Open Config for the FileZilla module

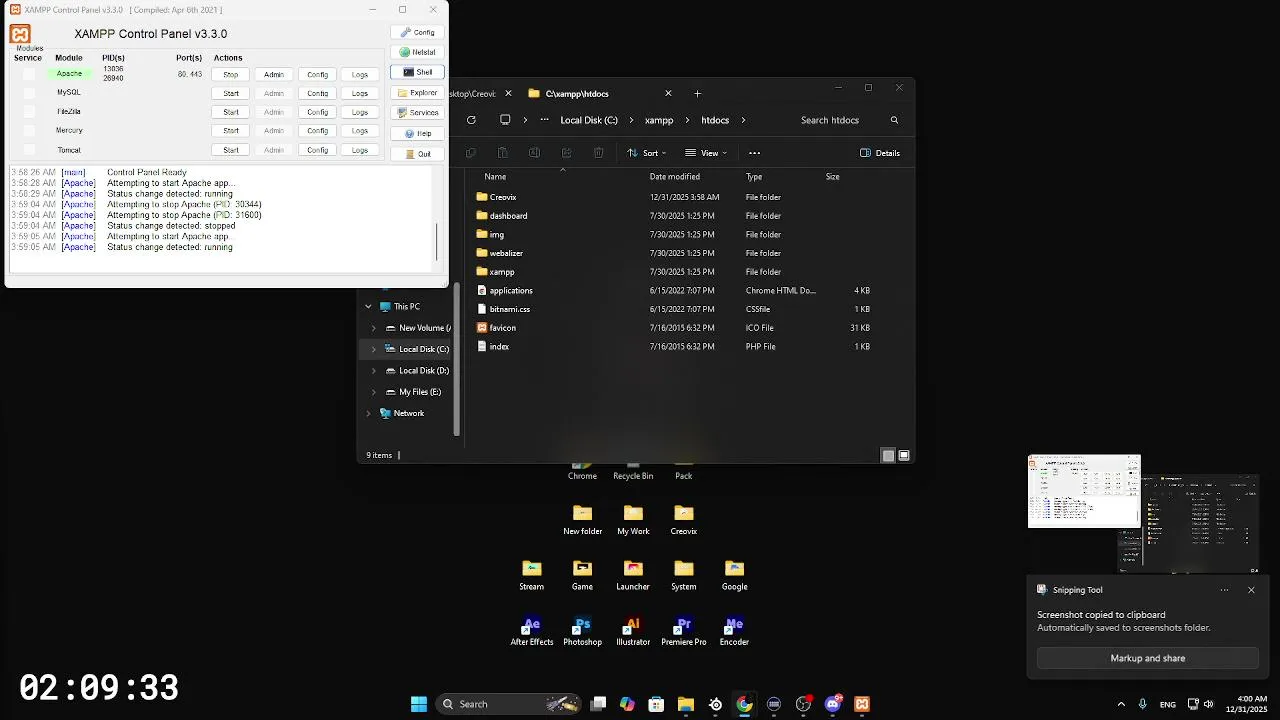[x=317, y=112]
